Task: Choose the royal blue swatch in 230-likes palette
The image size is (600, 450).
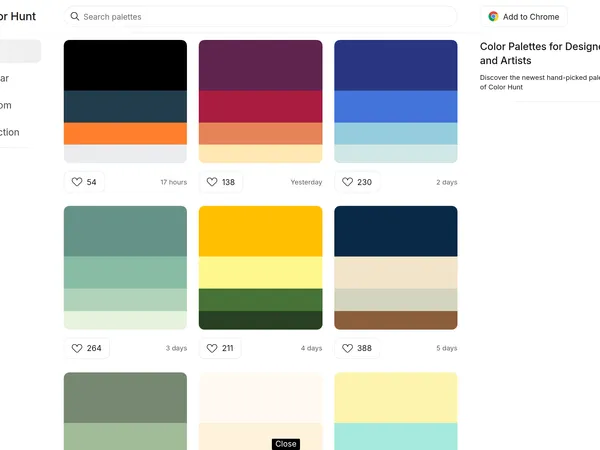Action: [396, 107]
